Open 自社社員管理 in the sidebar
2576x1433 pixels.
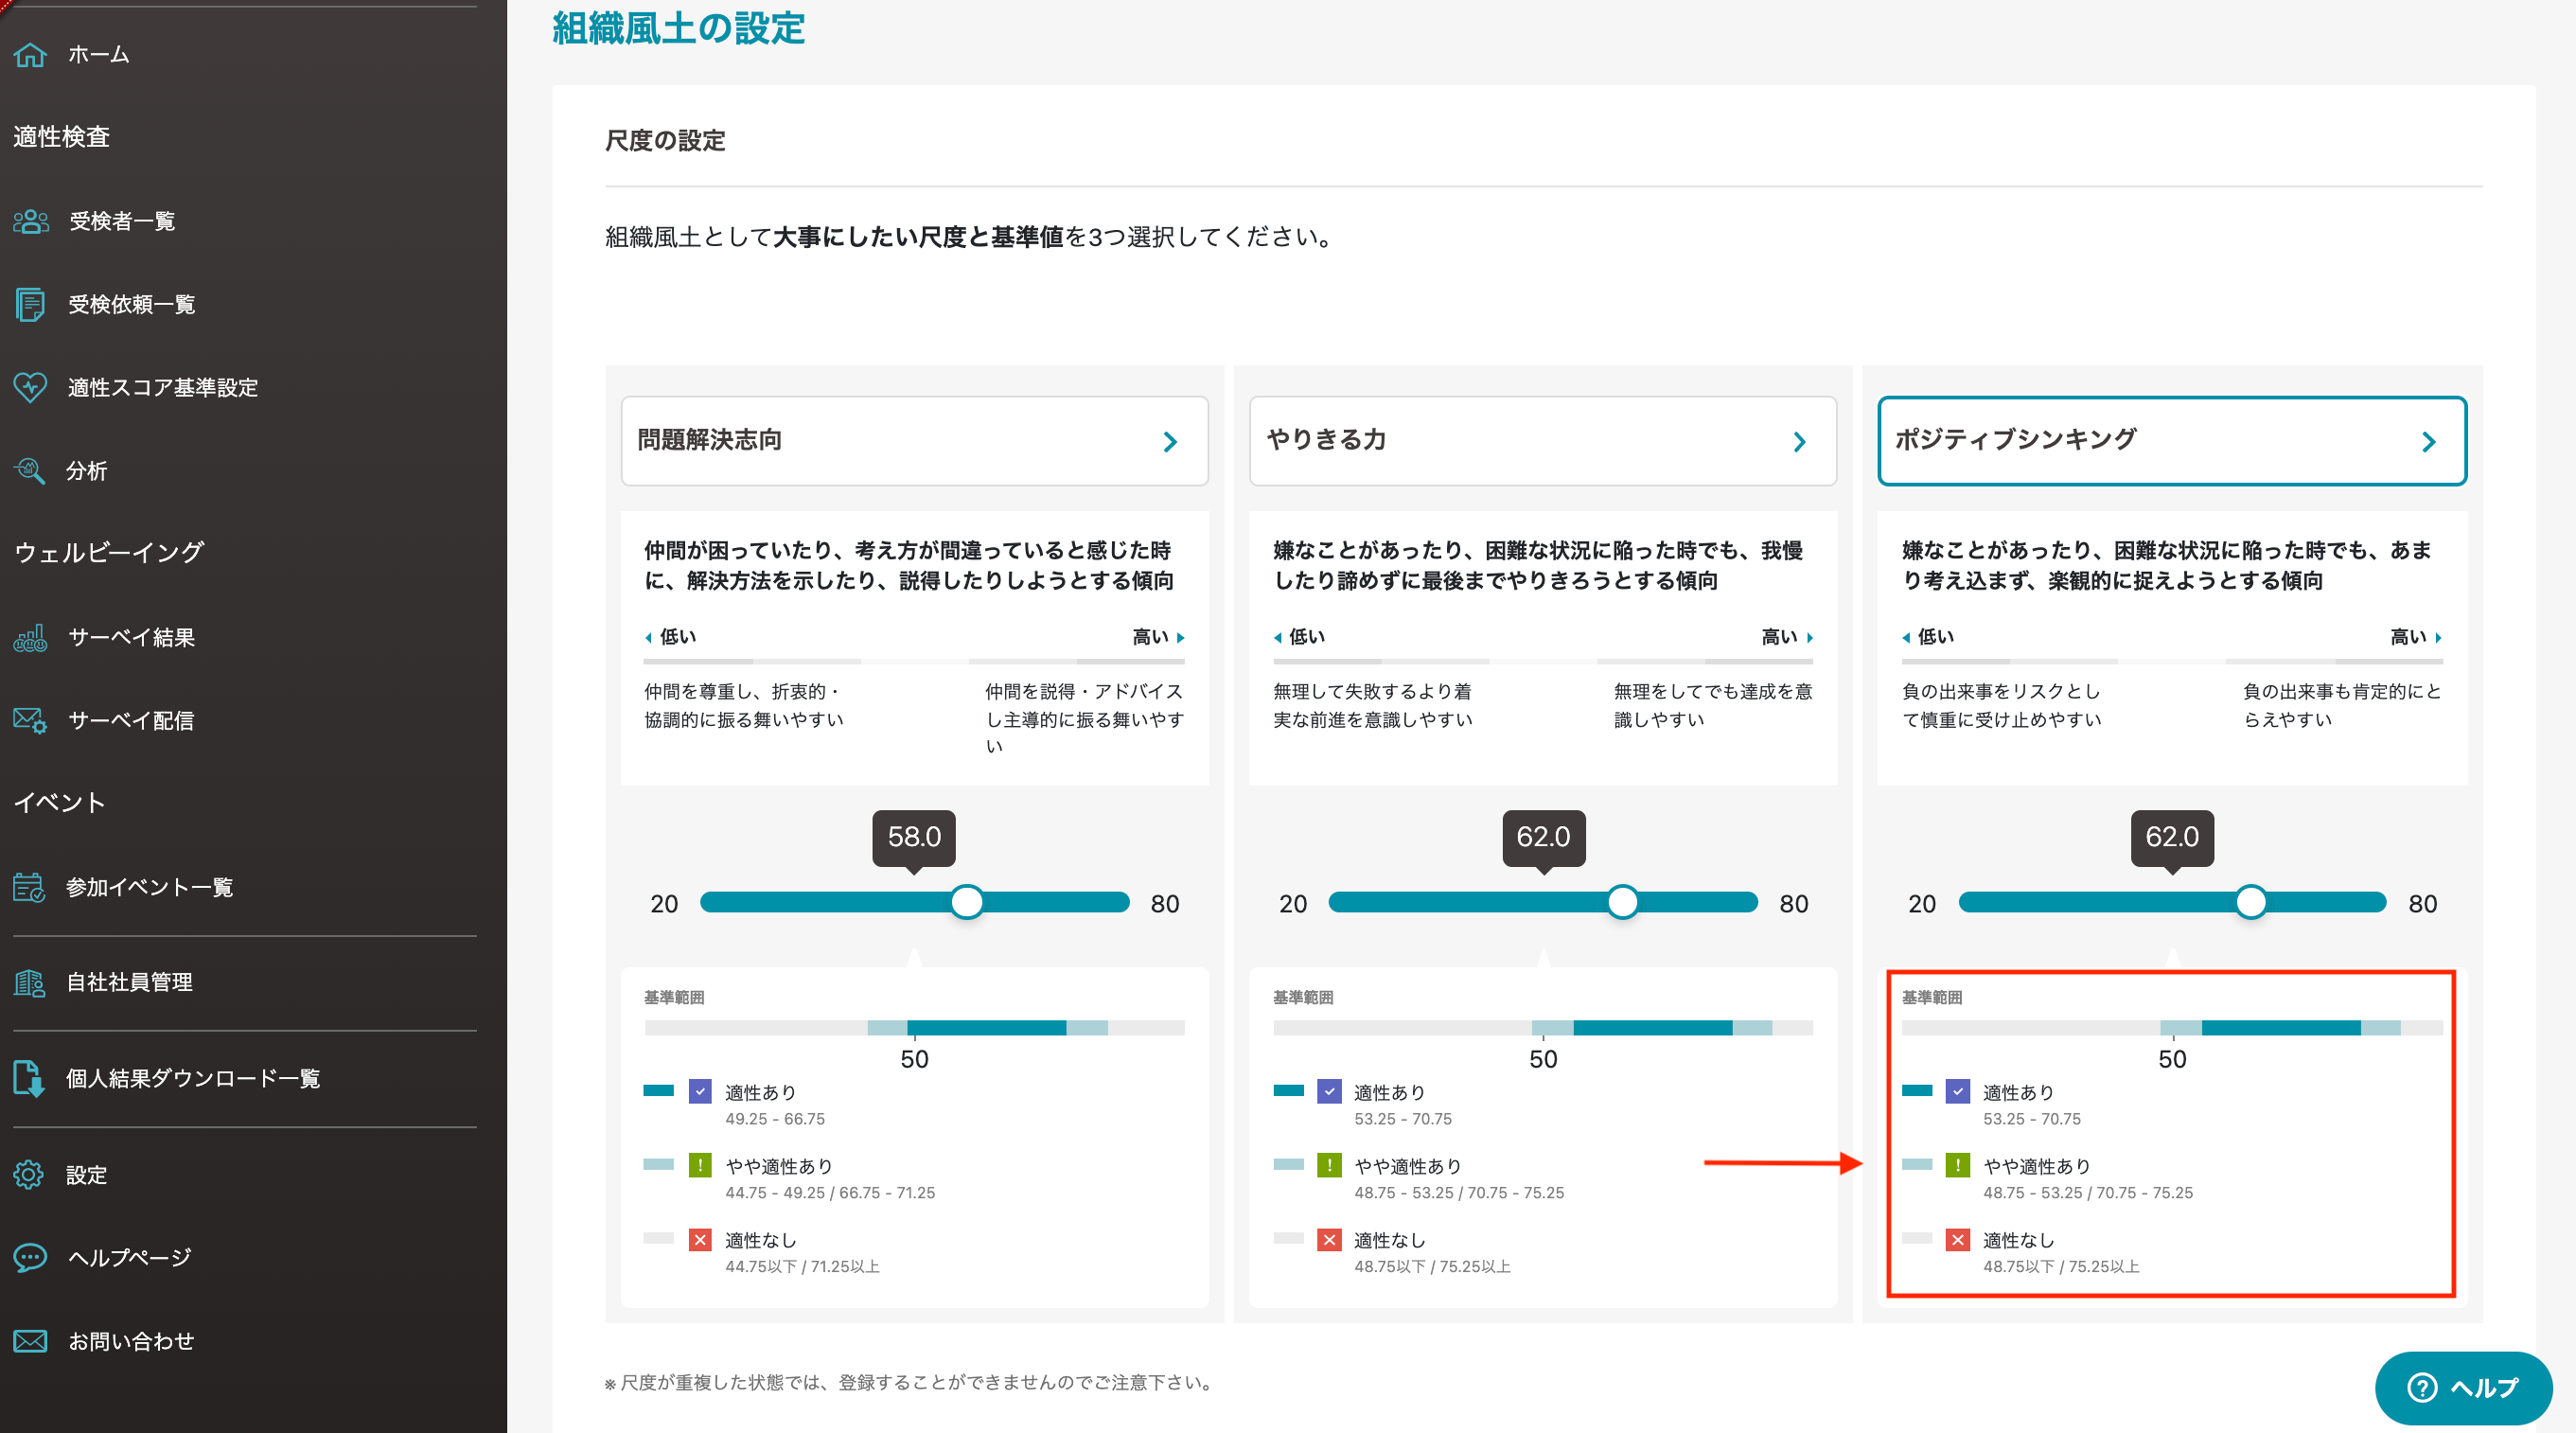click(129, 982)
